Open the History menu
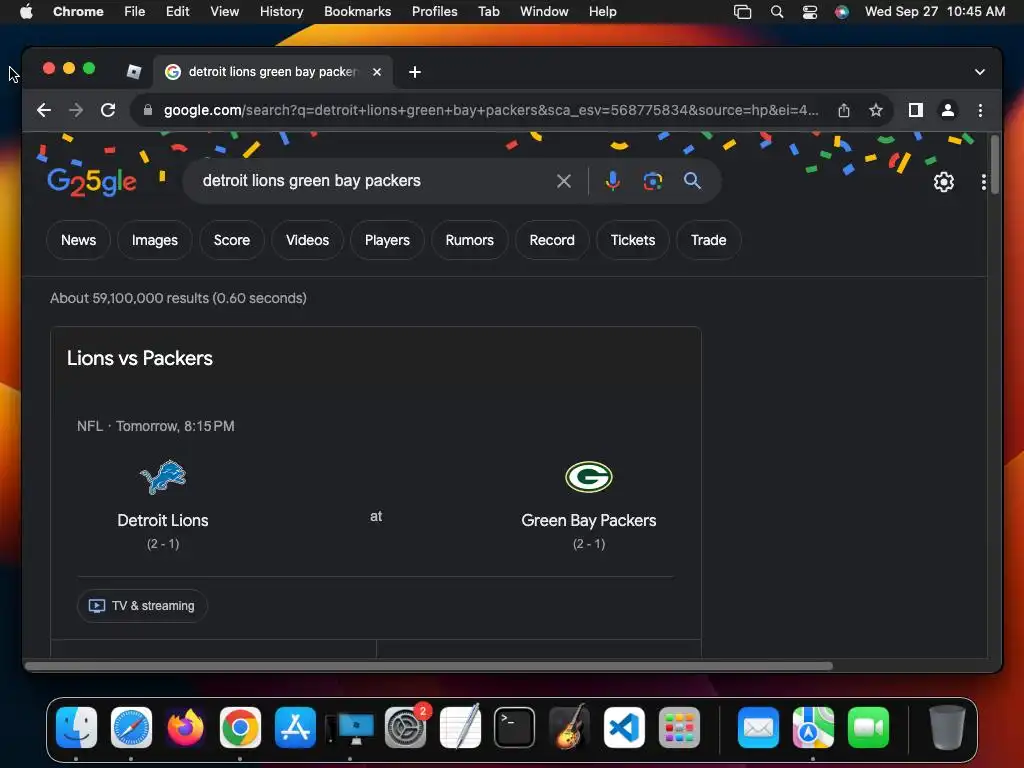Screen dimensions: 1024x768 click(281, 12)
